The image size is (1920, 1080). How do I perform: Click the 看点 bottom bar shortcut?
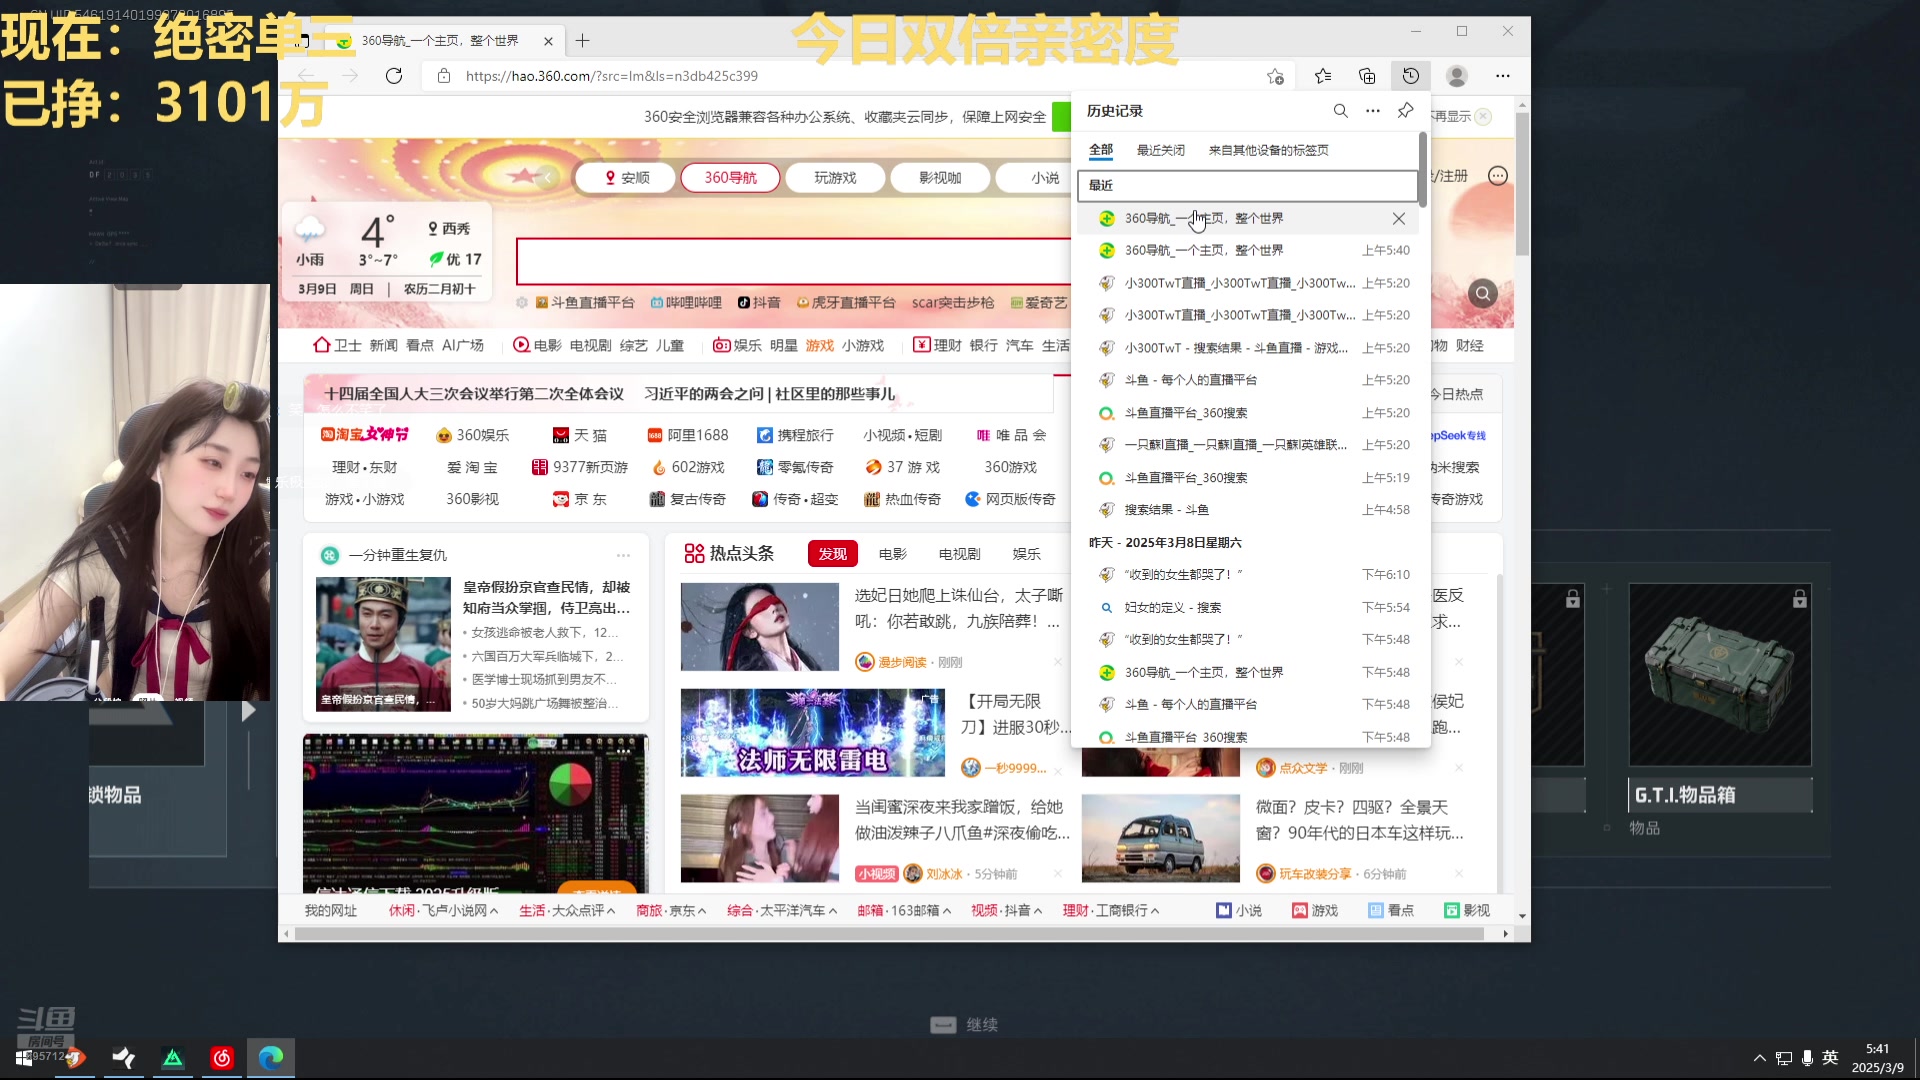1391,911
